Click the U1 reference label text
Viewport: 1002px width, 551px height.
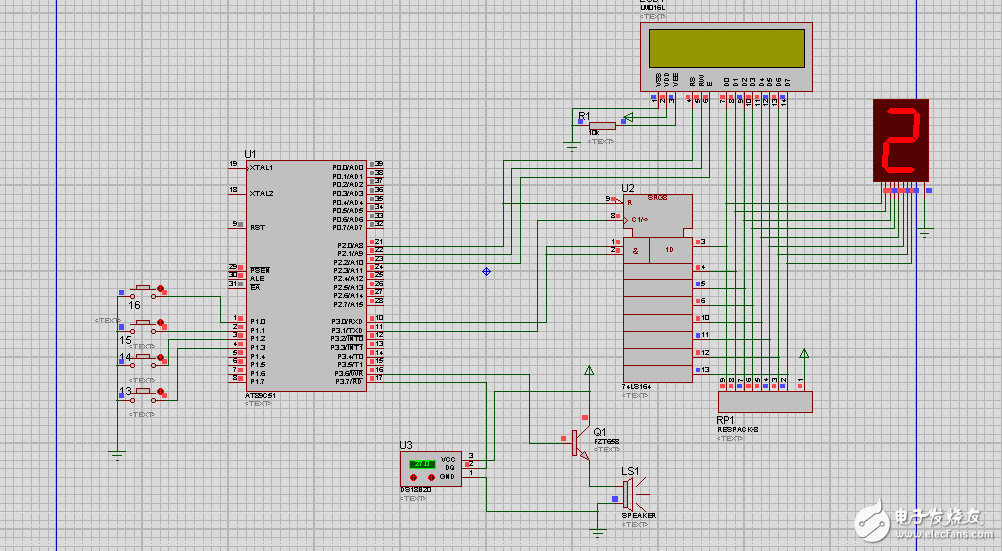coord(250,153)
